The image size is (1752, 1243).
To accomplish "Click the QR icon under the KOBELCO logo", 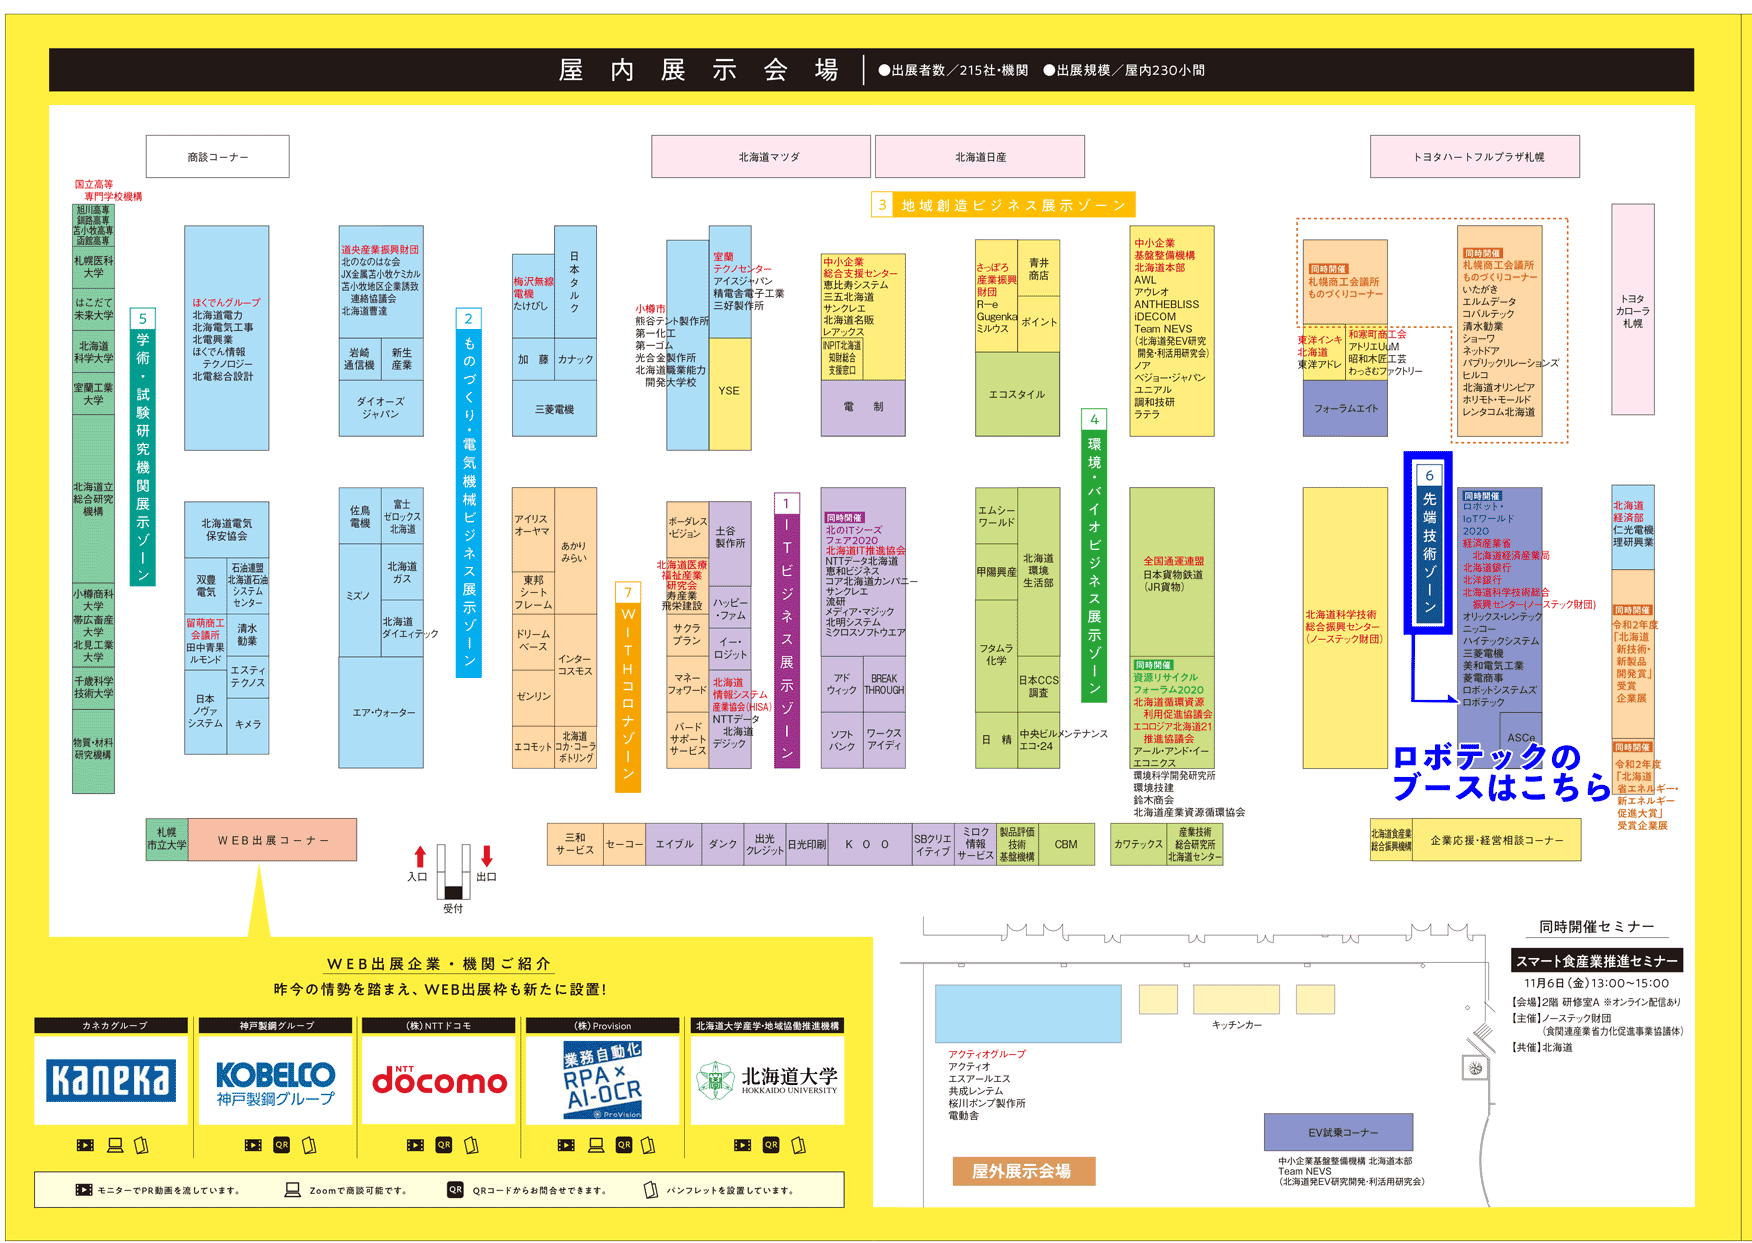I will click(x=282, y=1145).
